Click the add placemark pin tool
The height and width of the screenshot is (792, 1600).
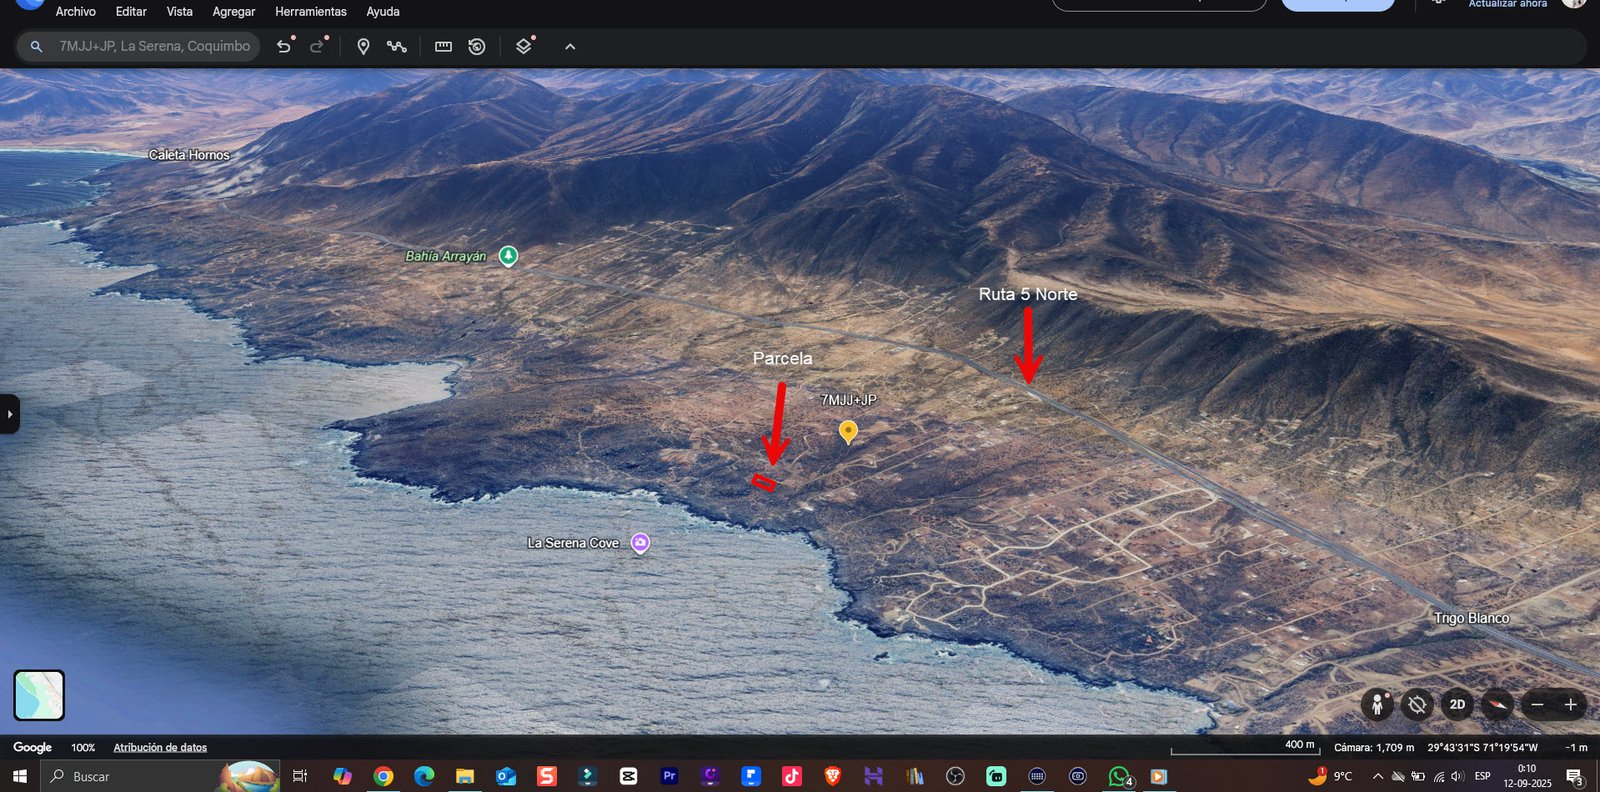point(363,47)
